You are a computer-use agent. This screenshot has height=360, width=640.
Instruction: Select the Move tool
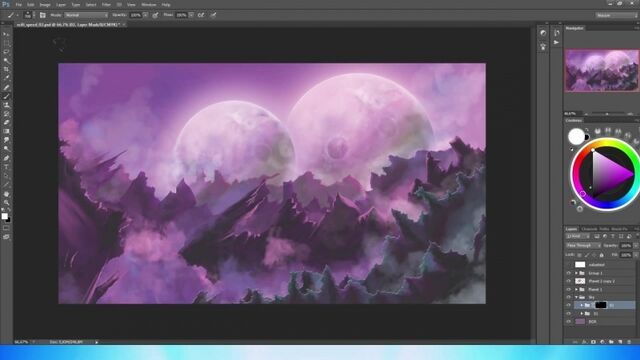click(6, 34)
